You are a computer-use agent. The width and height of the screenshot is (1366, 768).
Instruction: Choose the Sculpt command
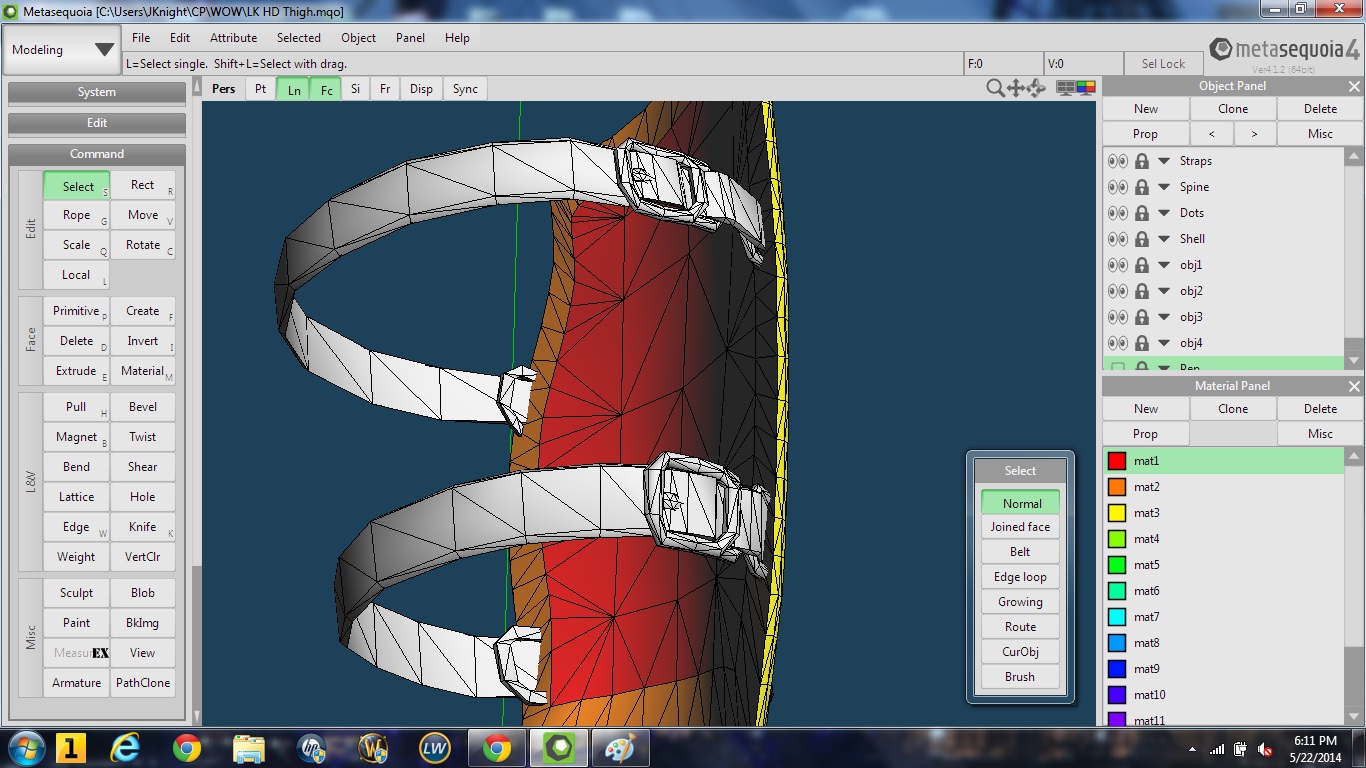point(76,593)
